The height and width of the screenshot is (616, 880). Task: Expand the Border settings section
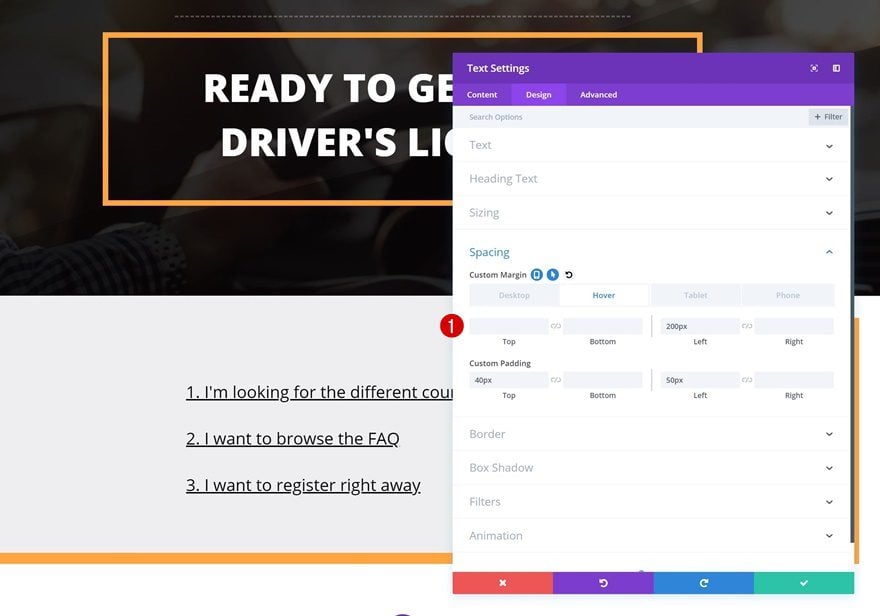(x=651, y=434)
